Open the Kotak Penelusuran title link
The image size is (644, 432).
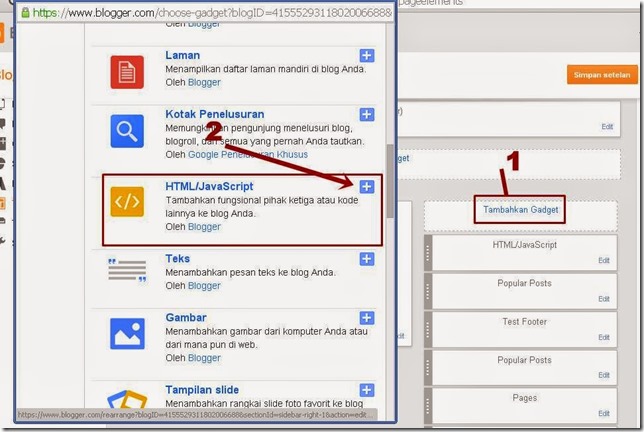[214, 114]
